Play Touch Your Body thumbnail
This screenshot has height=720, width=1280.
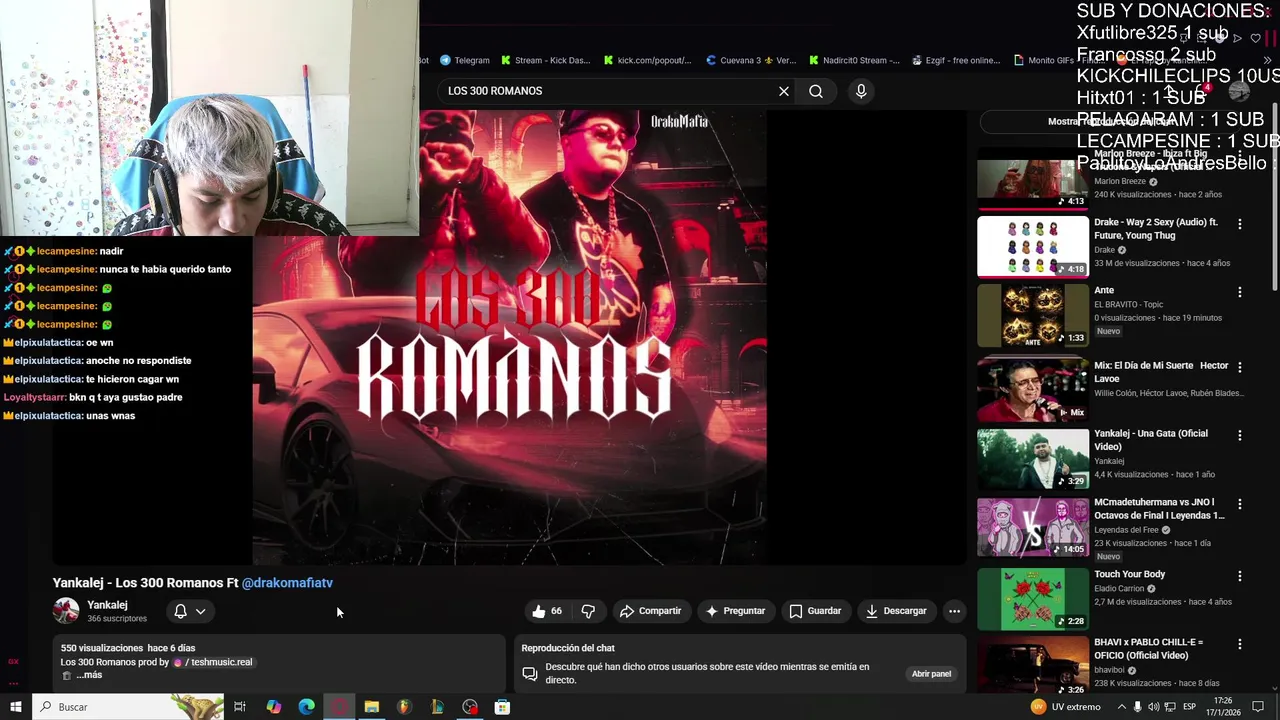pos(1032,599)
